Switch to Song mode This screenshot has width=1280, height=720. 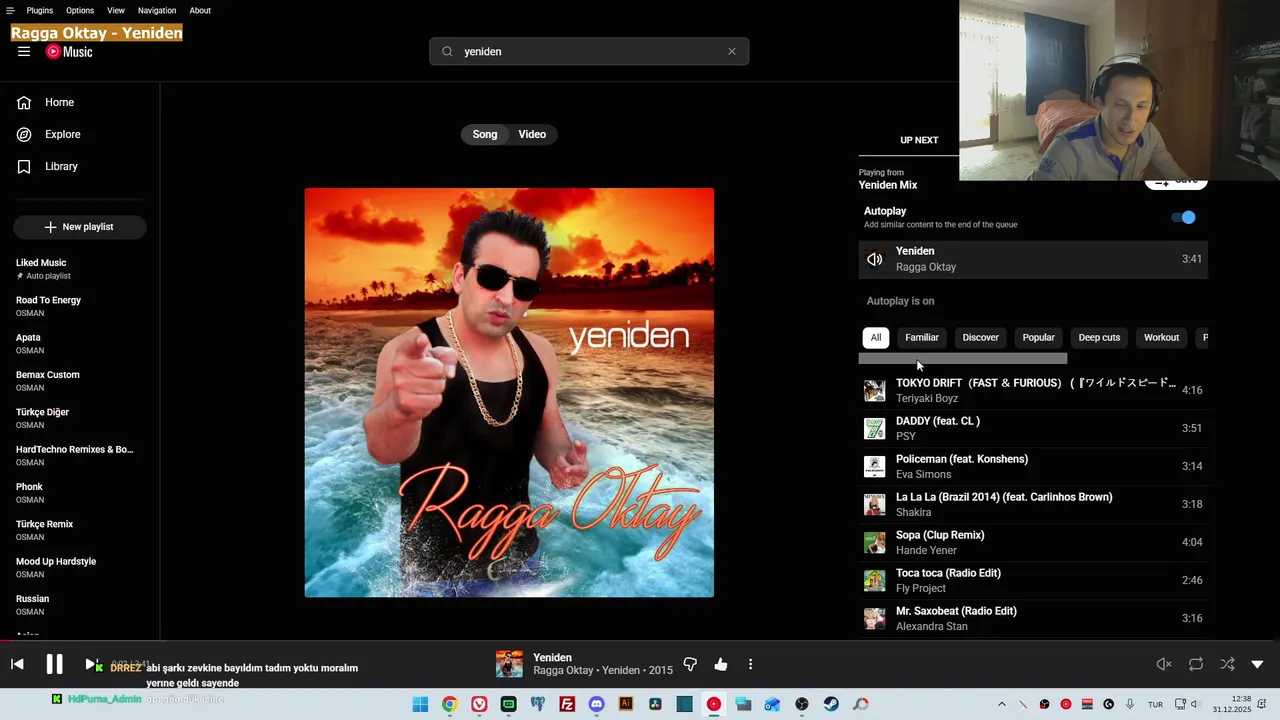[485, 134]
